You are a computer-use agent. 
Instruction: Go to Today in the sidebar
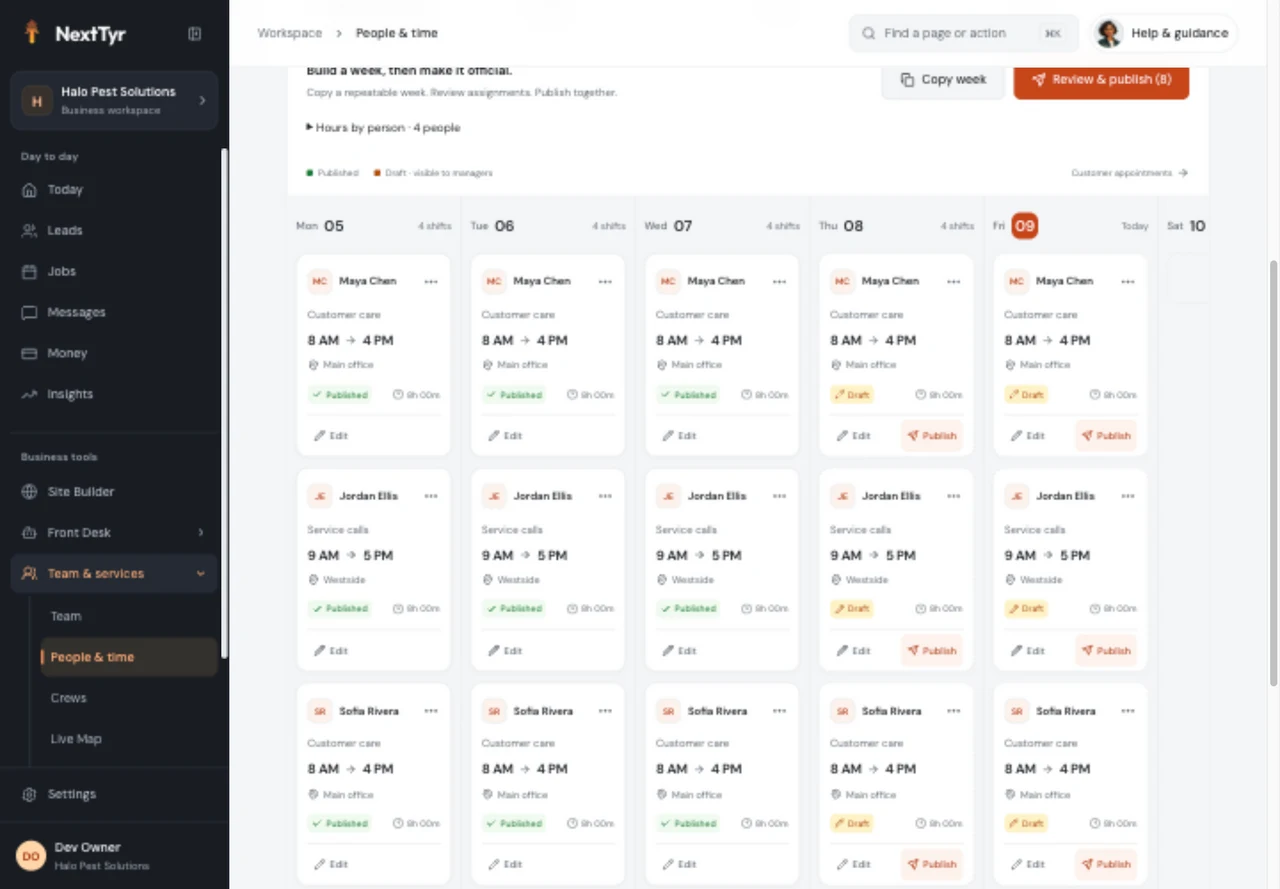pos(114,190)
